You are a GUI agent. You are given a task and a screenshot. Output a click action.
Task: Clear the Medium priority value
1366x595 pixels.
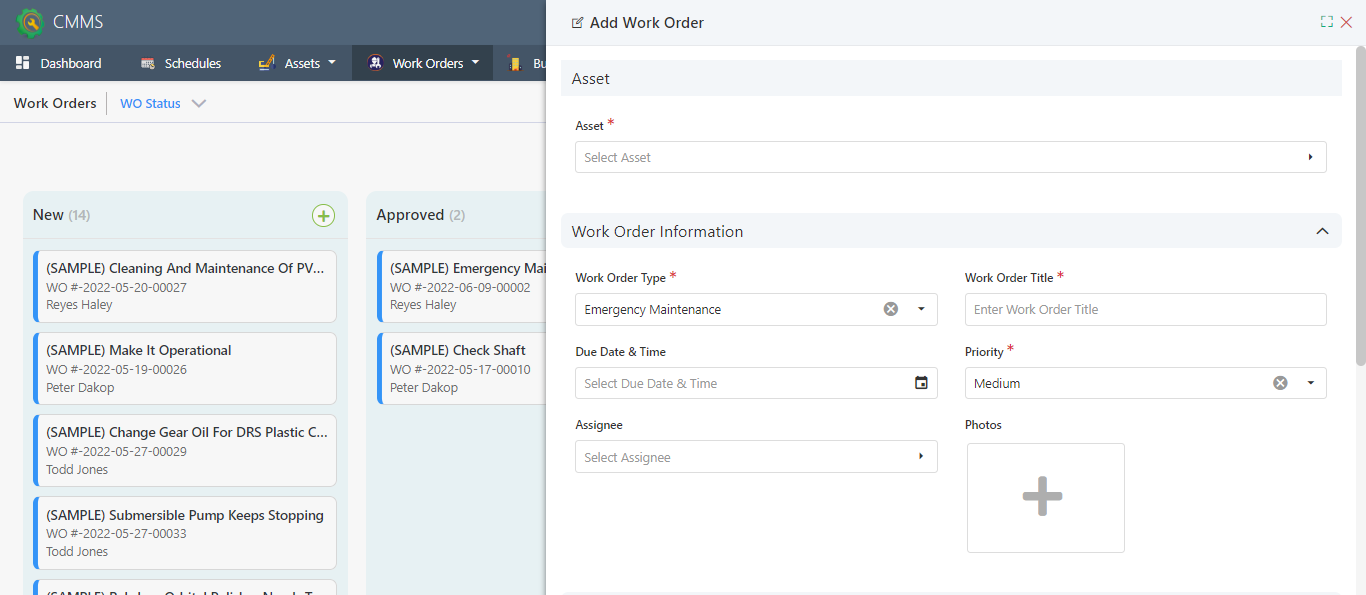tap(1280, 382)
